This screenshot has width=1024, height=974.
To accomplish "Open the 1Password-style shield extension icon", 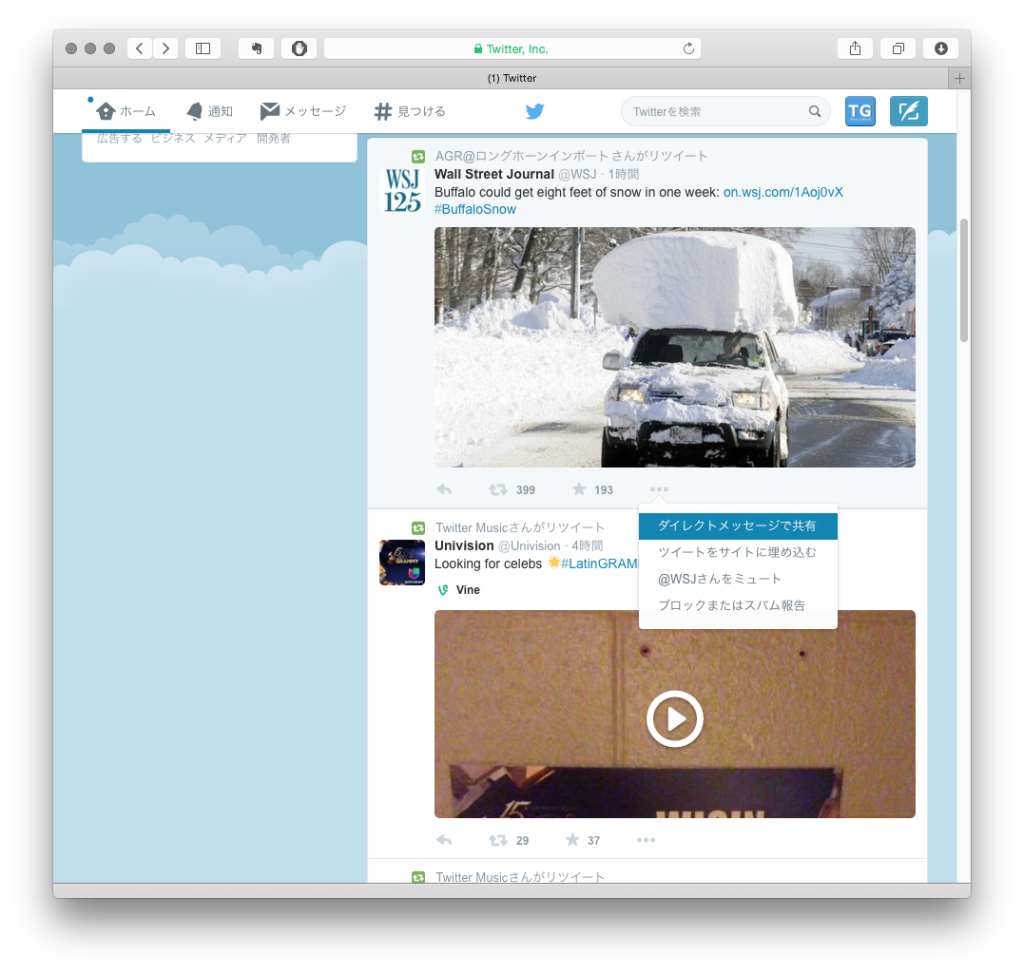I will 299,48.
